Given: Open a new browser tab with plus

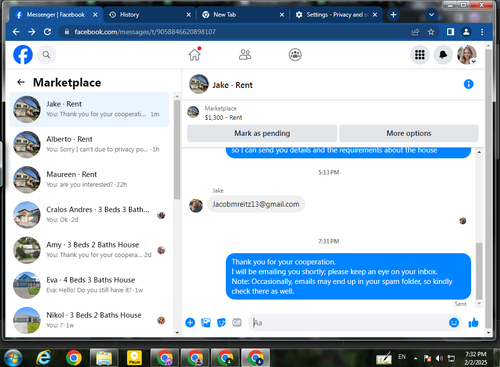Looking at the screenshot, I should coord(393,15).
